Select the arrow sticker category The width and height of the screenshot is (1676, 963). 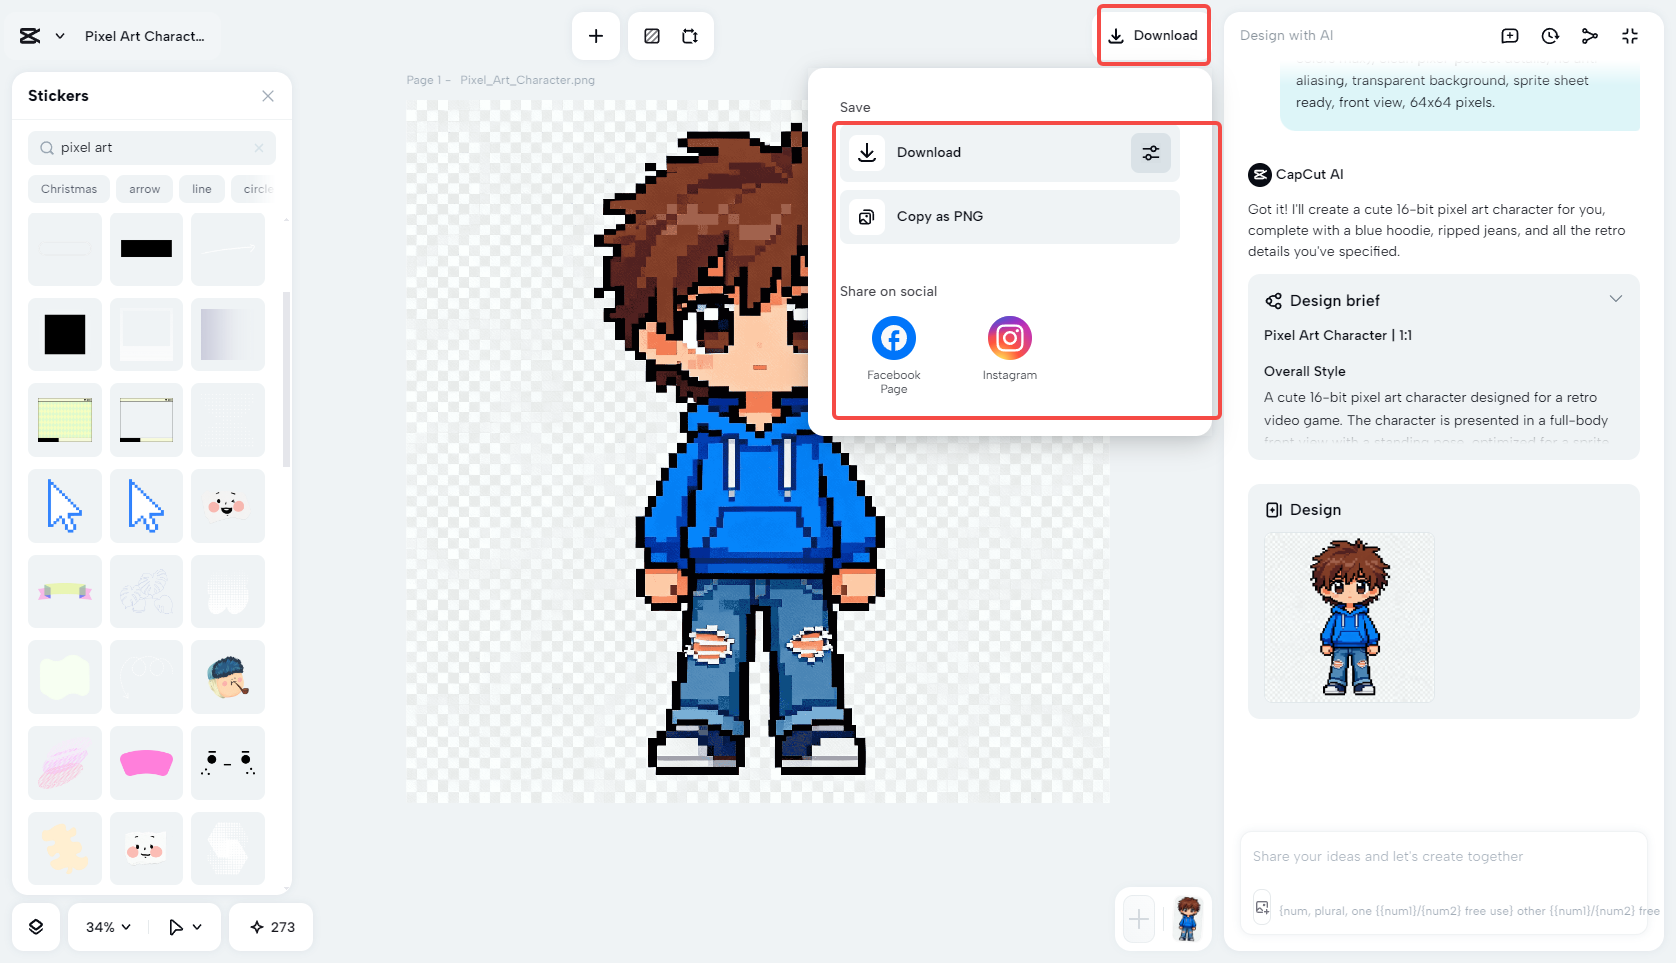tap(144, 188)
